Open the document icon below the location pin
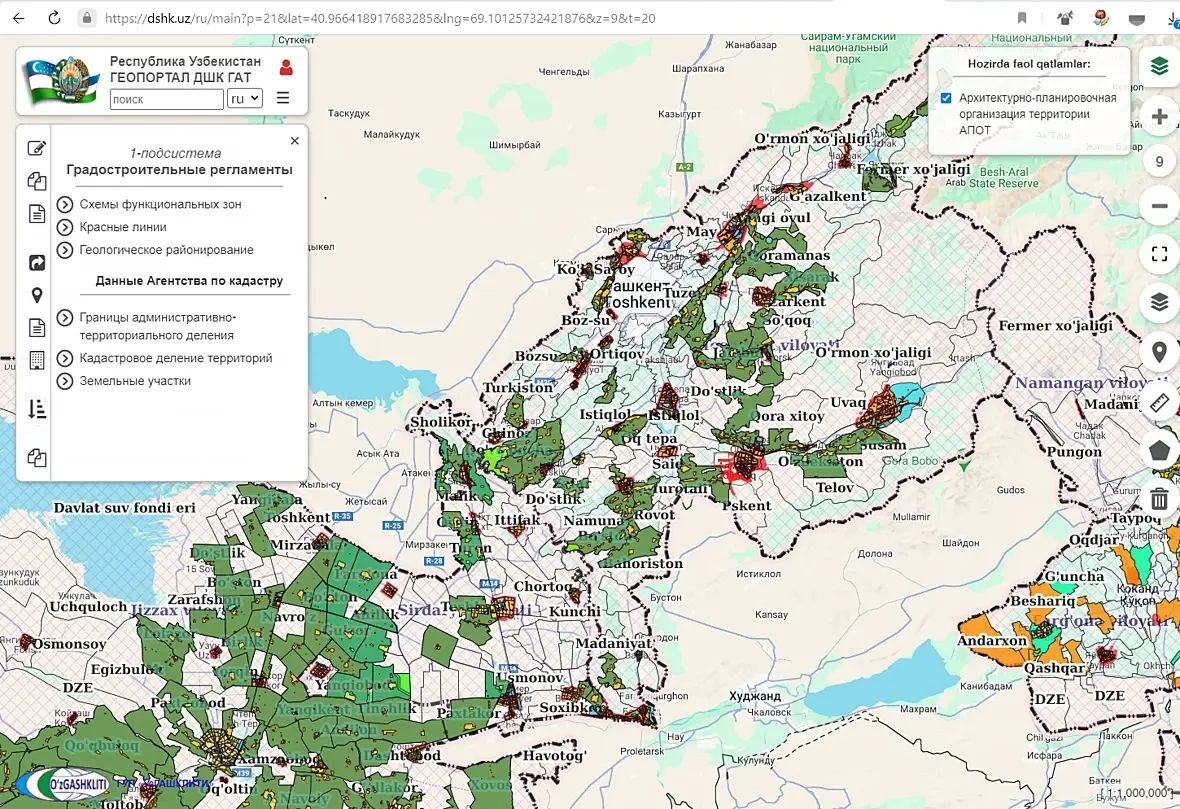The image size is (1180, 809). coord(36,327)
